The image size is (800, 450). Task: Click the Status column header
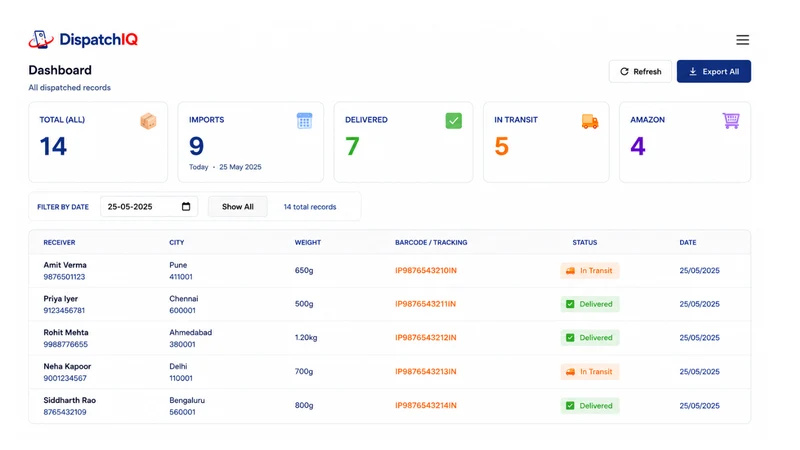[585, 242]
